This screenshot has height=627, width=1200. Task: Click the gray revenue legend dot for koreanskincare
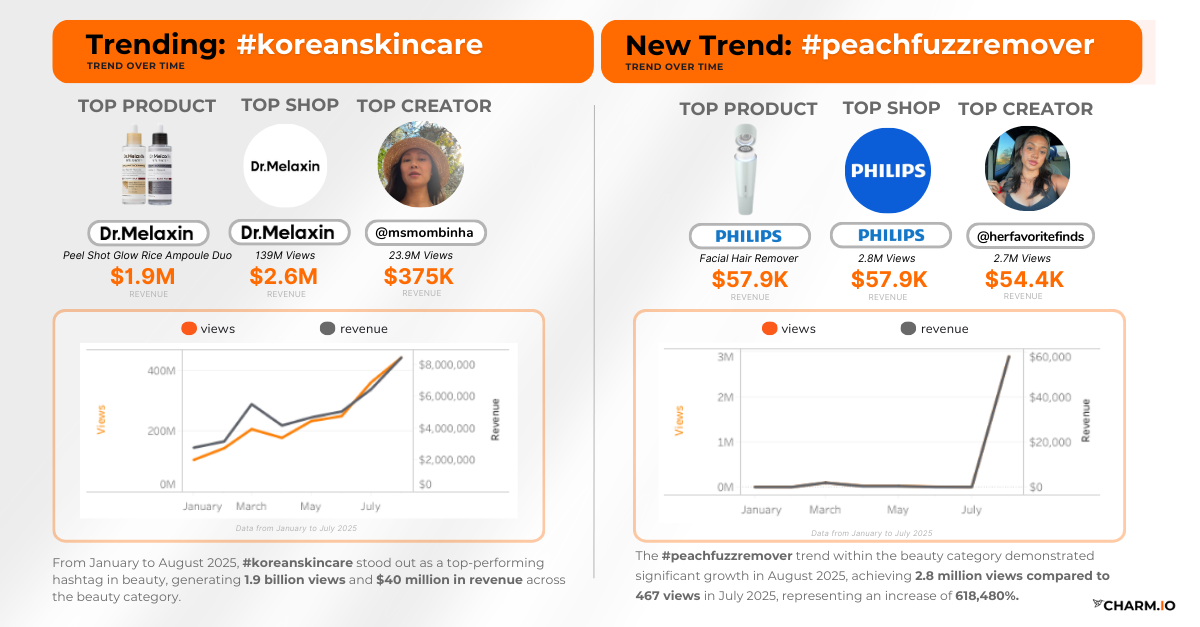[x=327, y=329]
